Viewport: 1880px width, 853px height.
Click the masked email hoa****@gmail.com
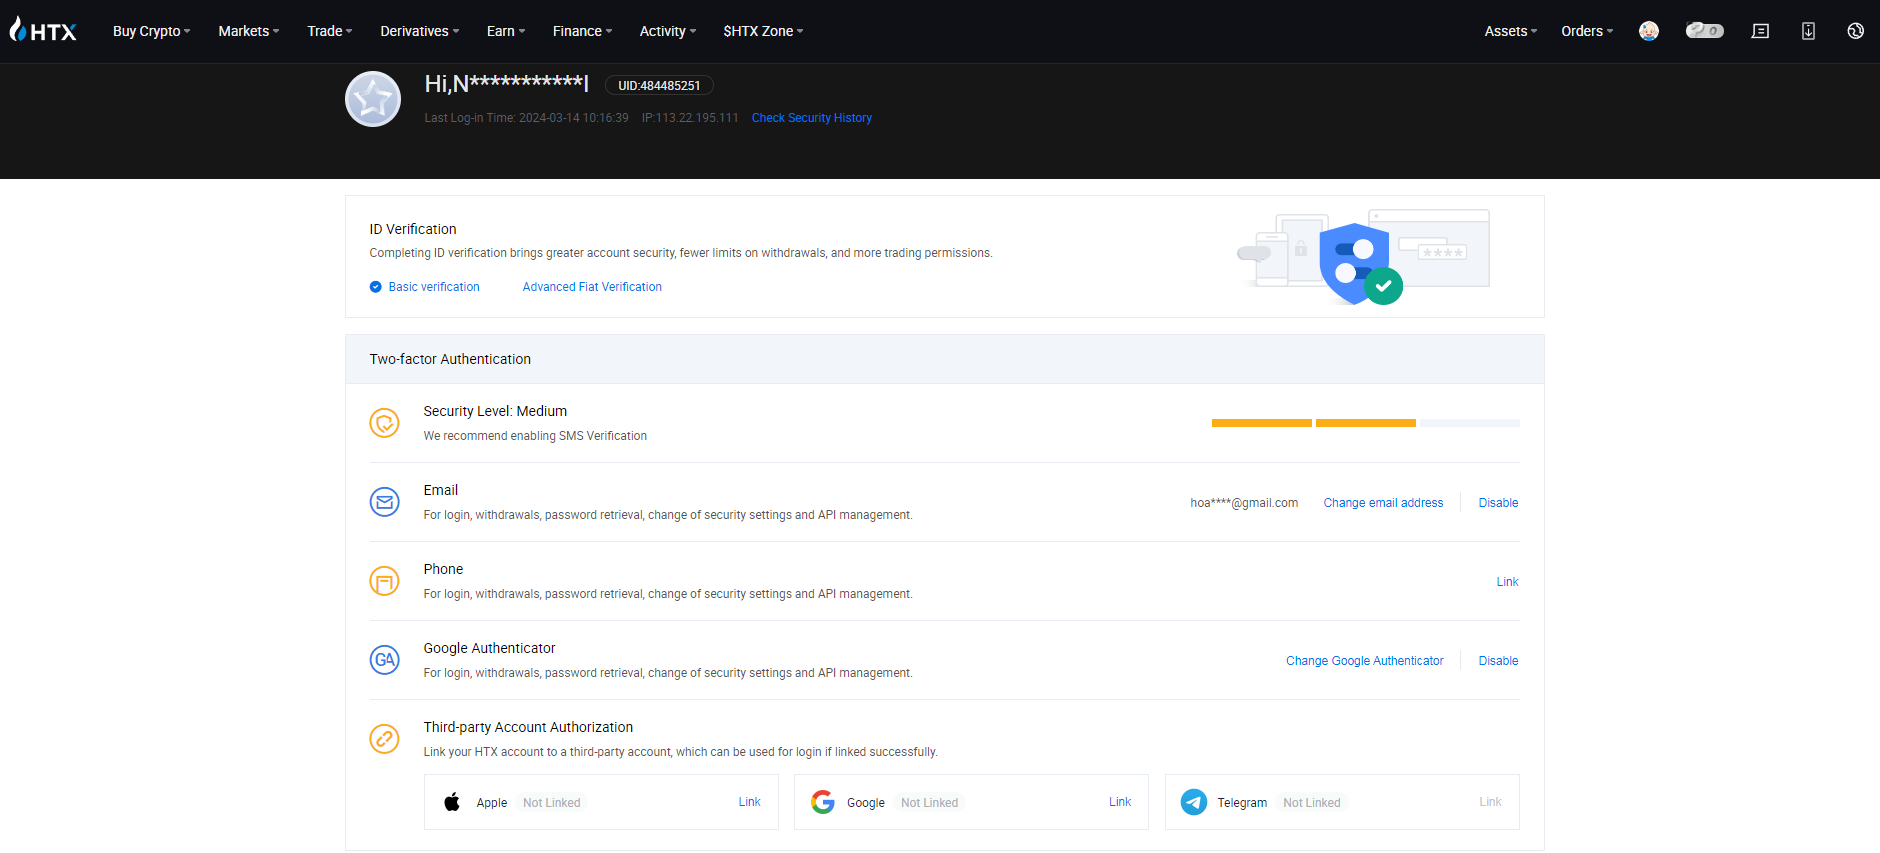pyautogui.click(x=1244, y=503)
